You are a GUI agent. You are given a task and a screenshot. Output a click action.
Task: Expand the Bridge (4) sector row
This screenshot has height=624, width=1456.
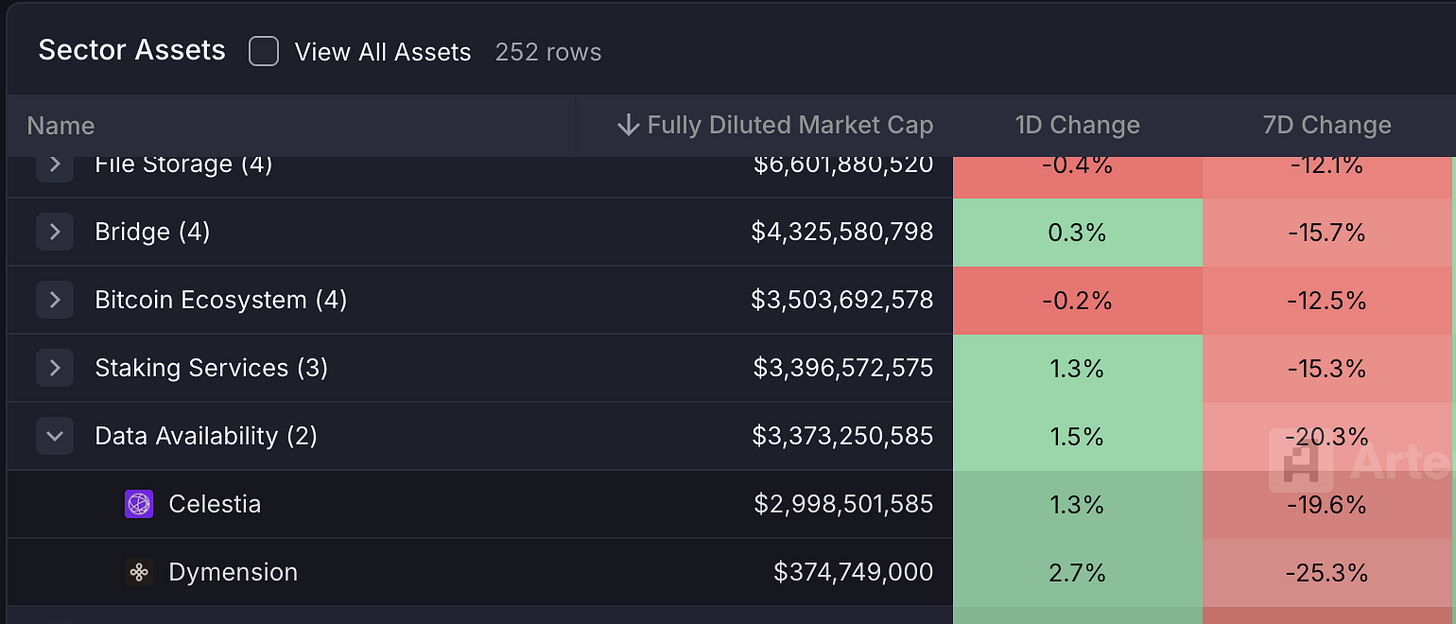[x=55, y=232]
